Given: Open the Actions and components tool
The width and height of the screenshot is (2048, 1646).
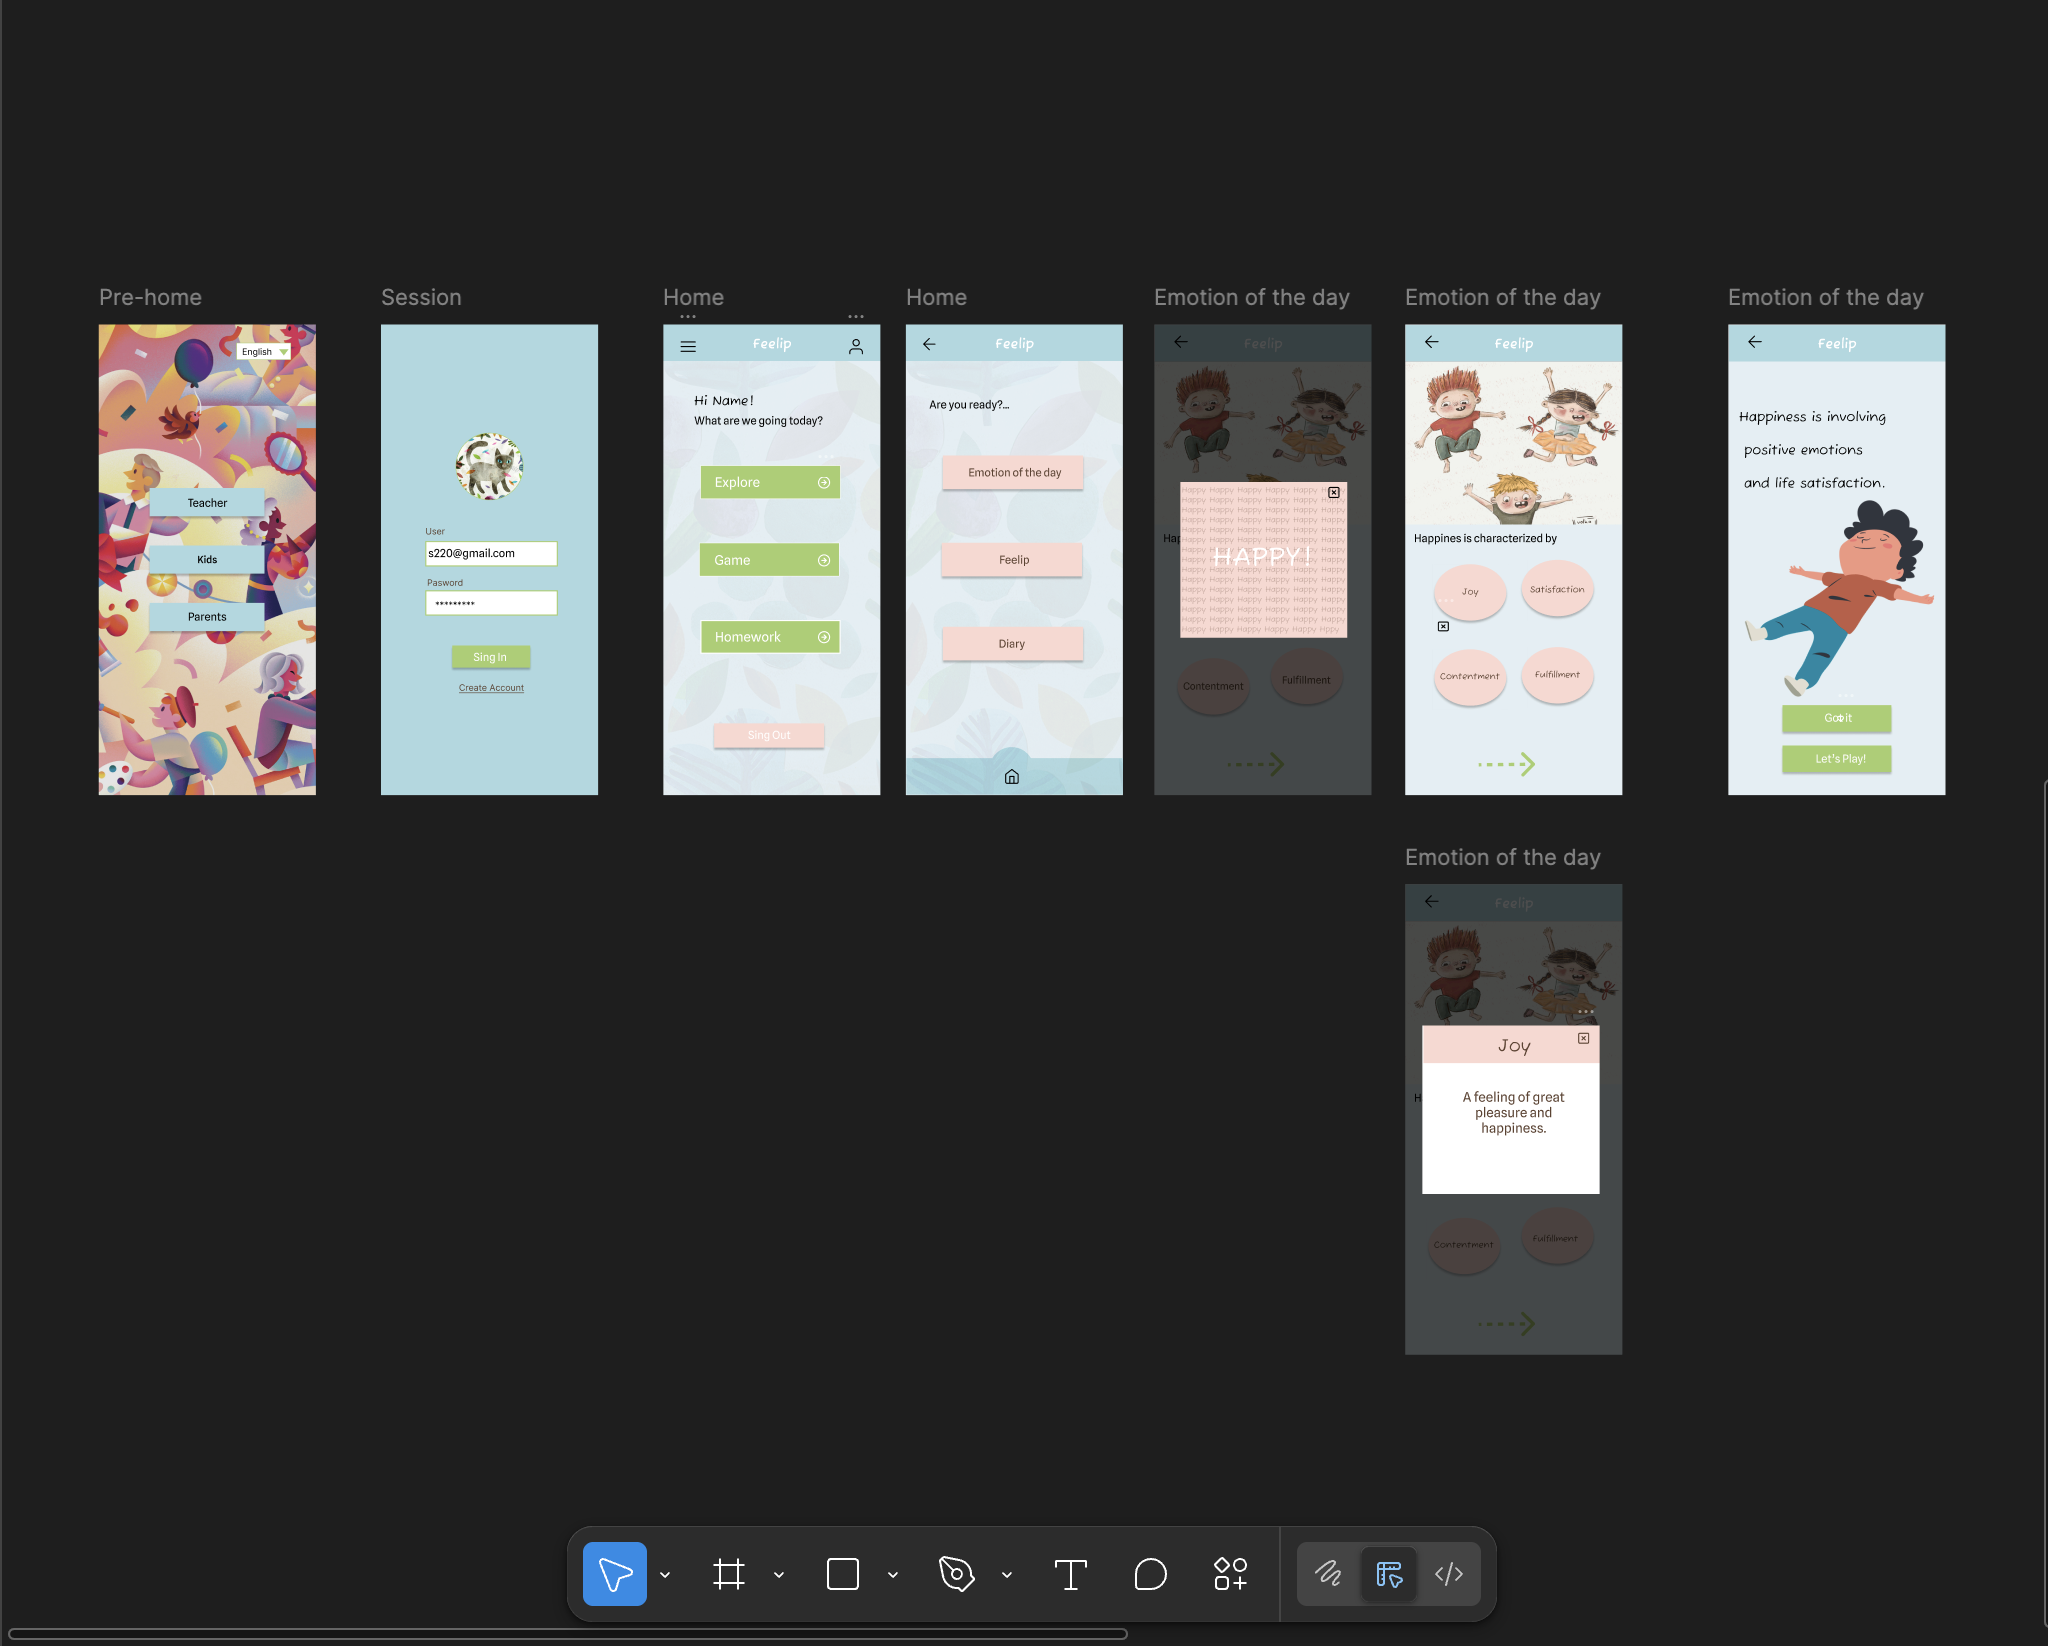Looking at the screenshot, I should click(x=1231, y=1574).
